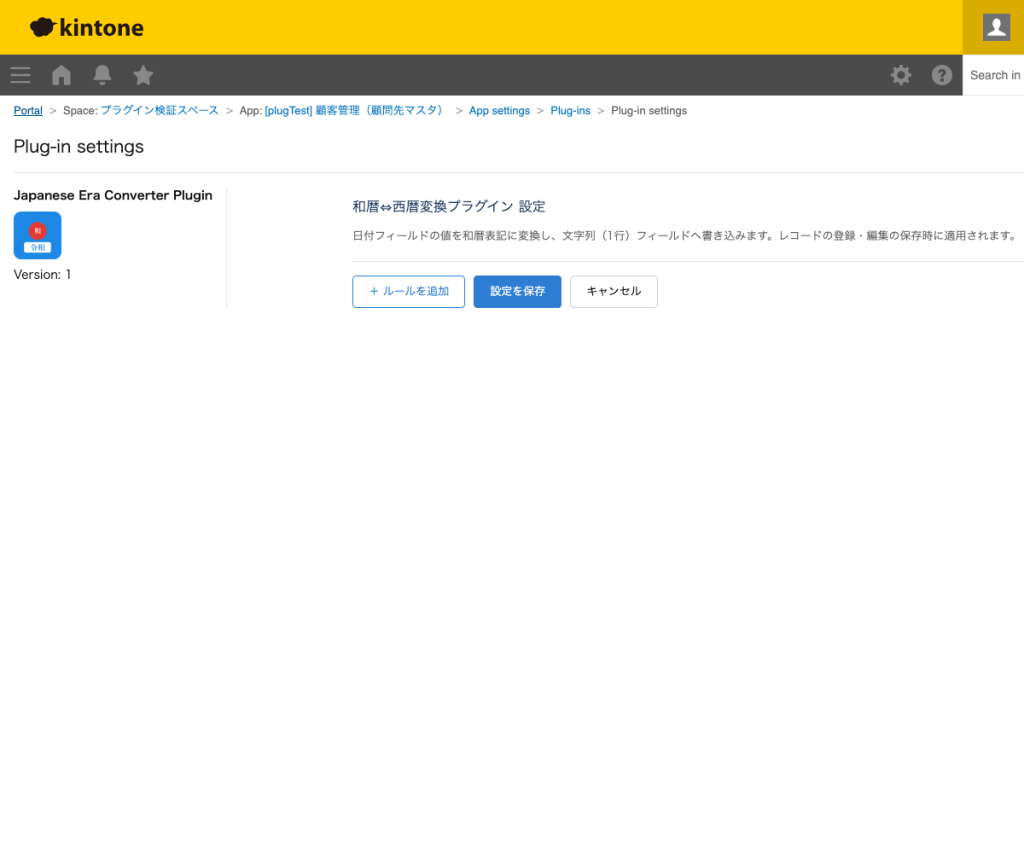Go to the Home icon
The image size is (1024, 853).
click(x=61, y=75)
